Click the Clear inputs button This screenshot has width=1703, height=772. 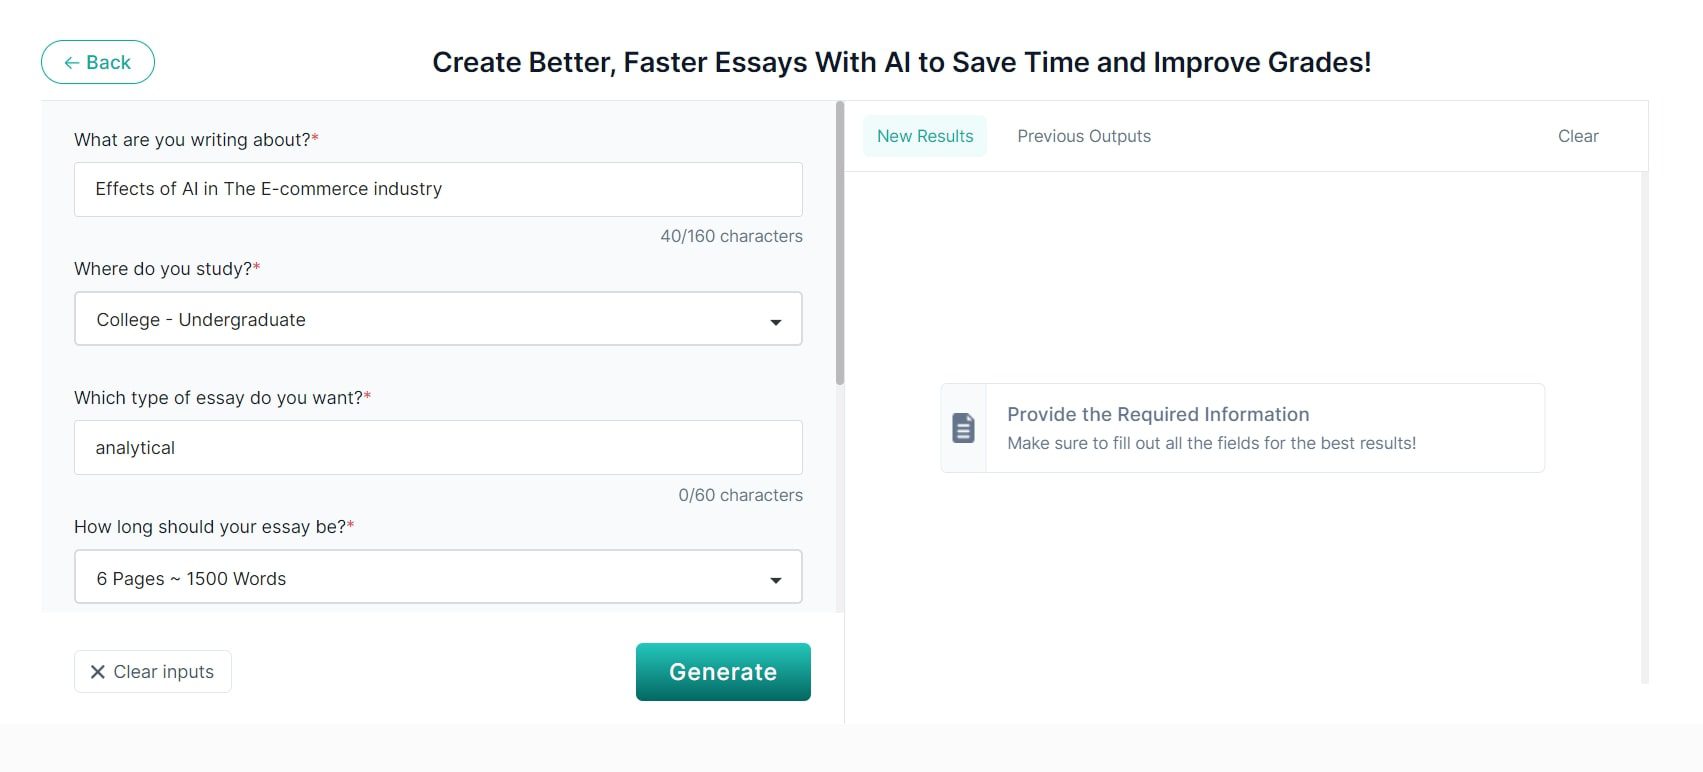pyautogui.click(x=152, y=671)
